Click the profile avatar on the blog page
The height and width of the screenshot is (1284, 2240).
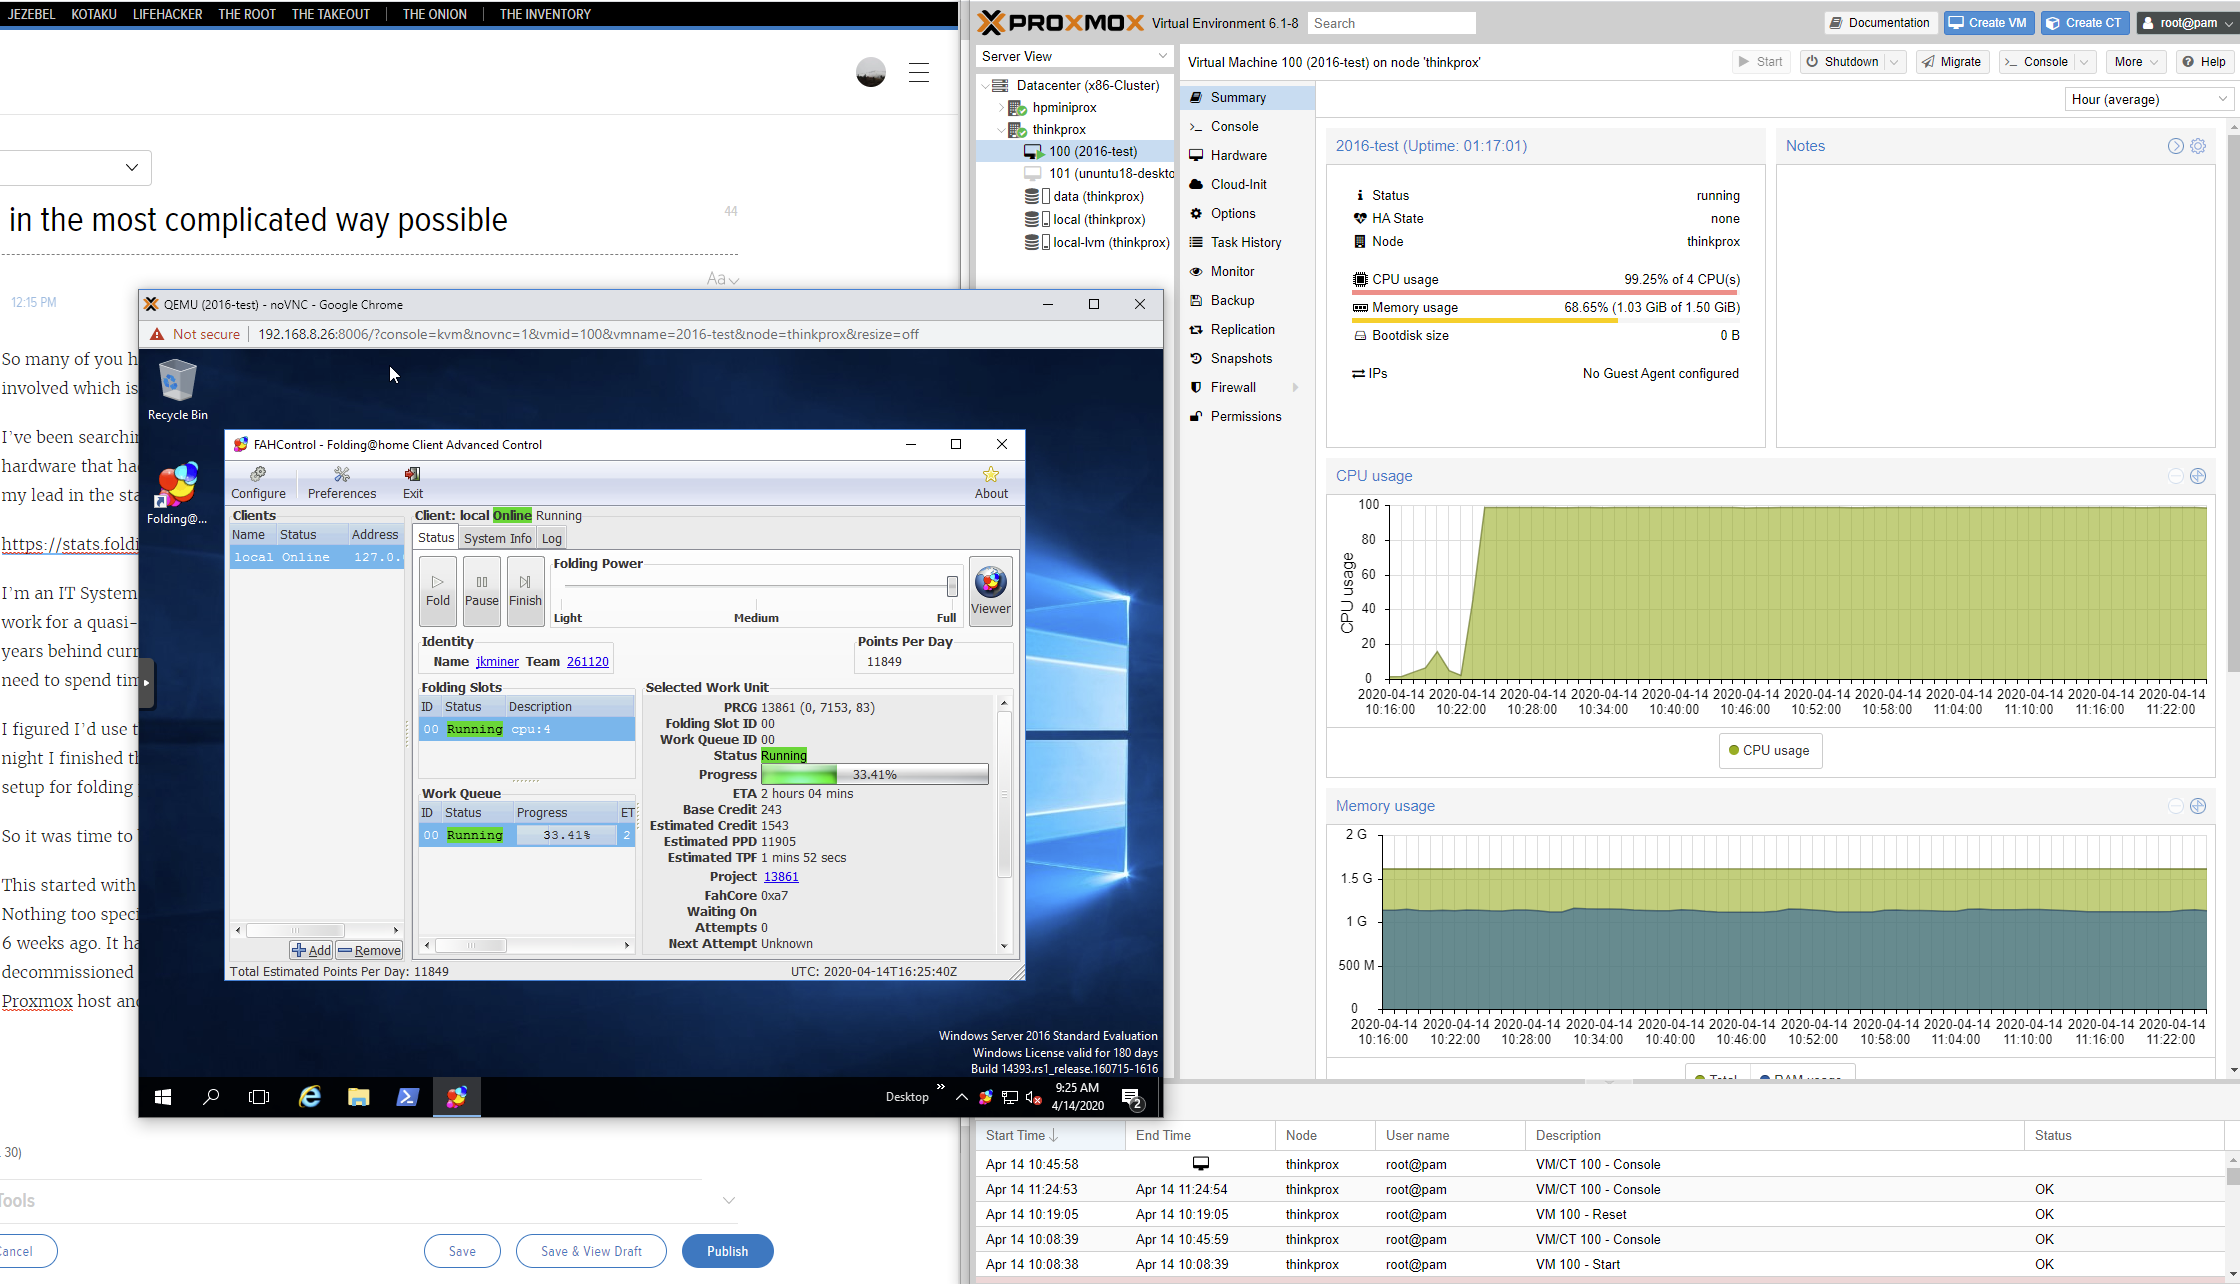tap(871, 72)
